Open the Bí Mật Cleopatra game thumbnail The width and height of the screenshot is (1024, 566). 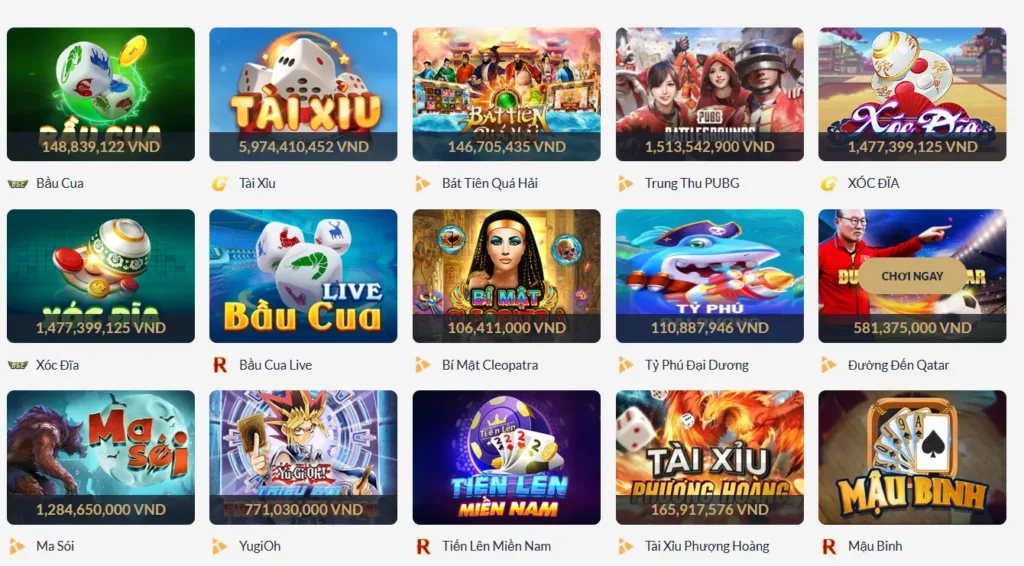[506, 275]
